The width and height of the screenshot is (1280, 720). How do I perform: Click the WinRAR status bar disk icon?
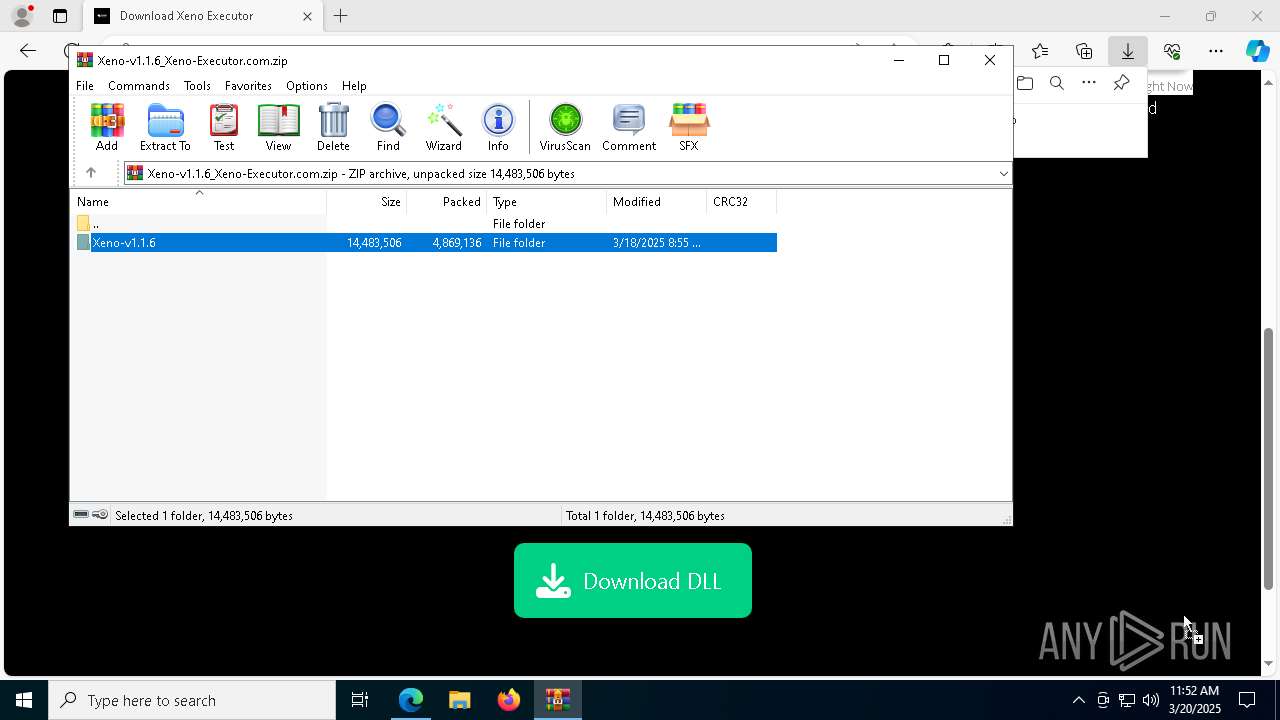click(81, 515)
